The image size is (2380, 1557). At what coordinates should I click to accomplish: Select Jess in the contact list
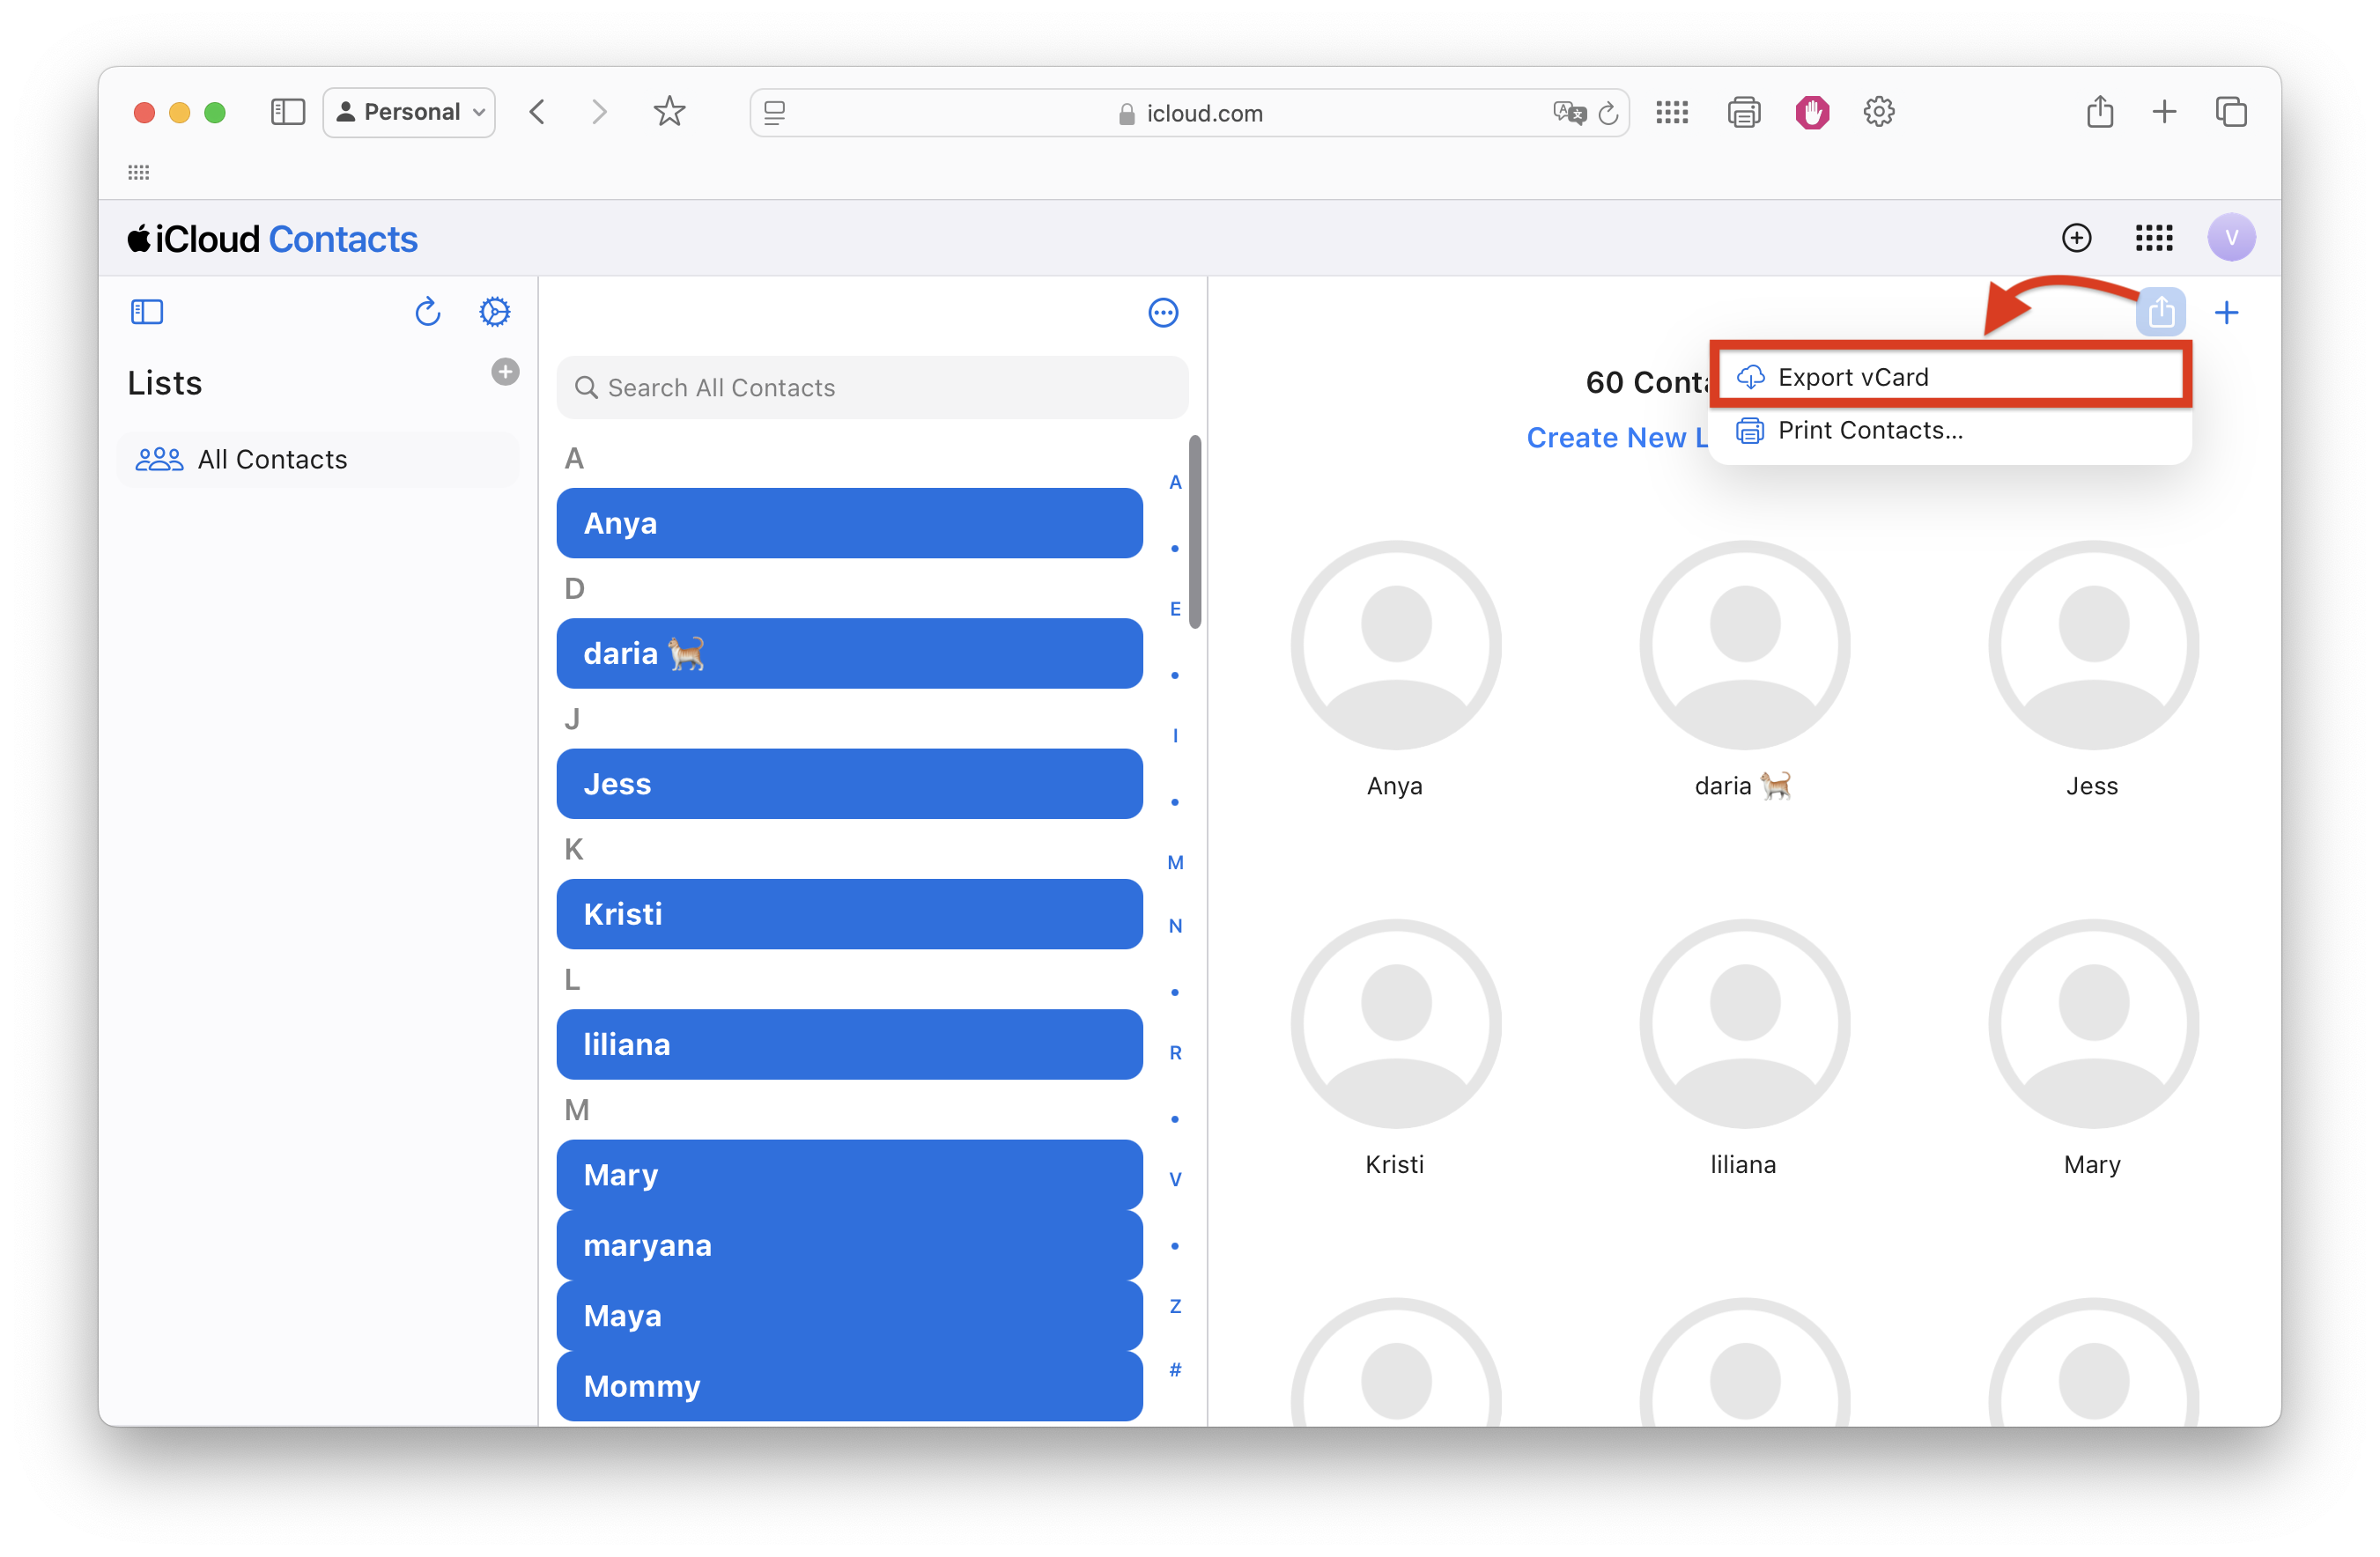(x=849, y=784)
